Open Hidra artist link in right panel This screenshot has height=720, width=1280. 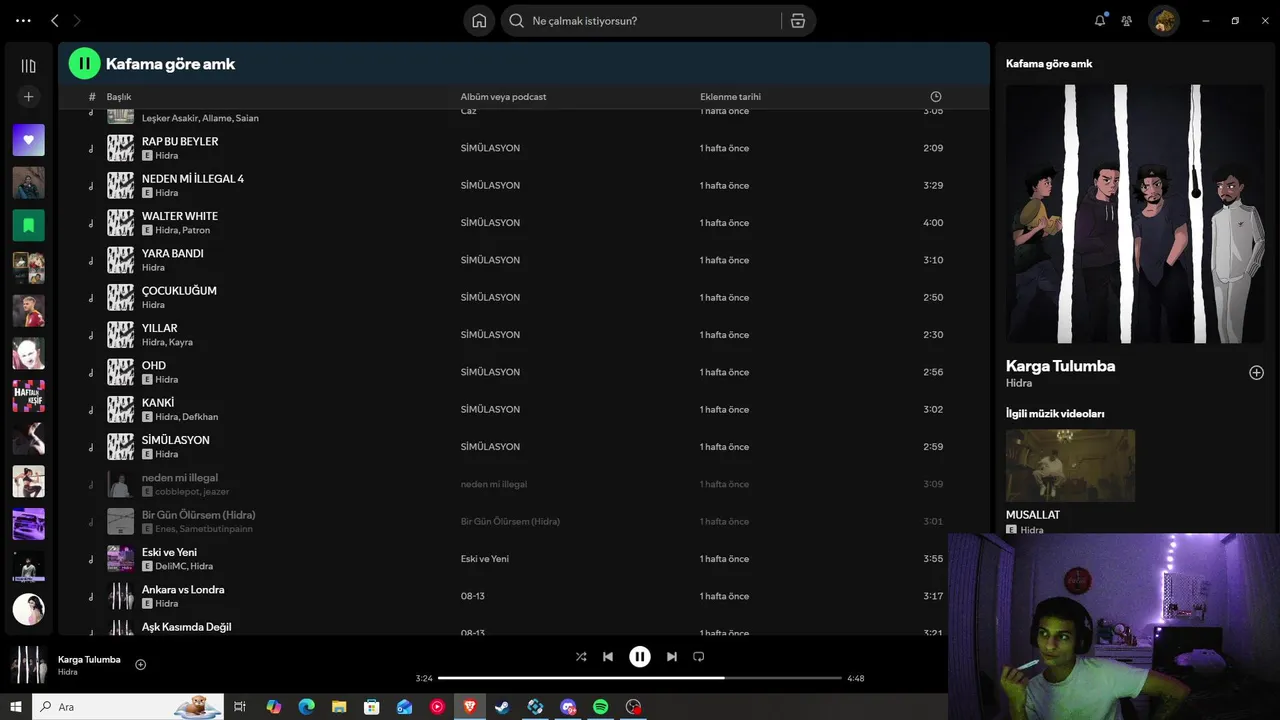tap(1019, 383)
